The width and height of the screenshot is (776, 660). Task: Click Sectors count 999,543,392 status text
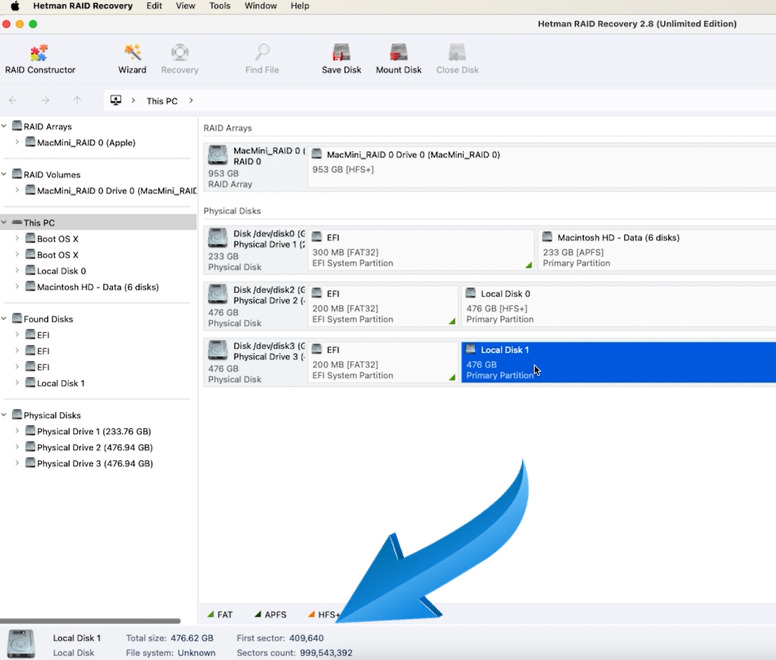click(x=294, y=653)
